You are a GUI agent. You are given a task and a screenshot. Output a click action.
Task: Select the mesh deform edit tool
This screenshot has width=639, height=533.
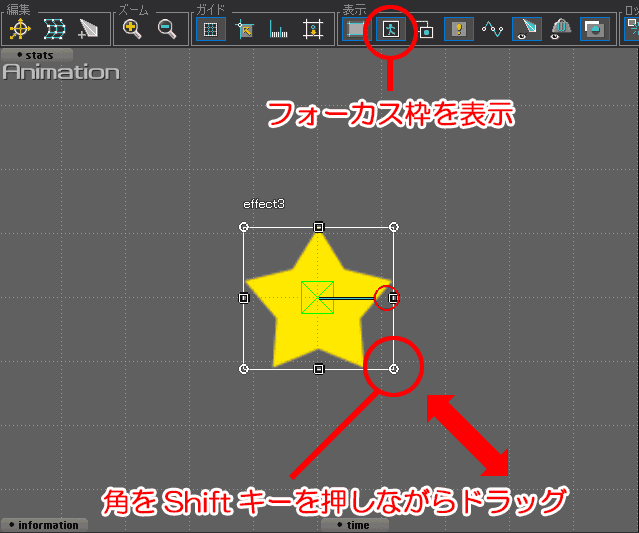pyautogui.click(x=54, y=29)
